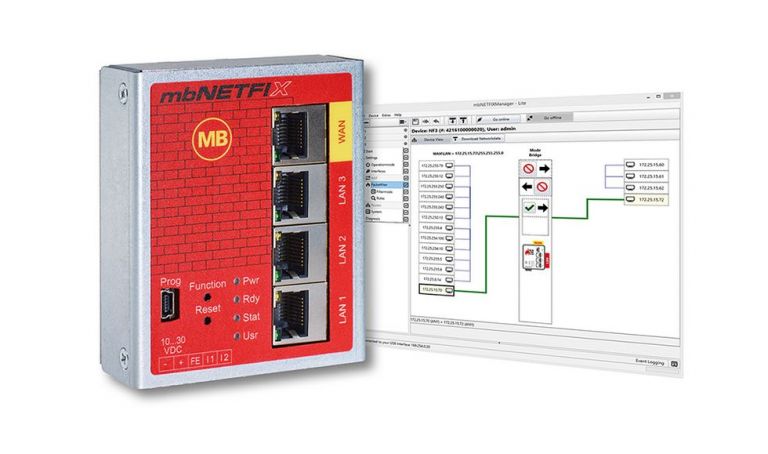Toggle the checkbox beside Interfaces
This screenshot has width=768, height=454.
tap(406, 171)
